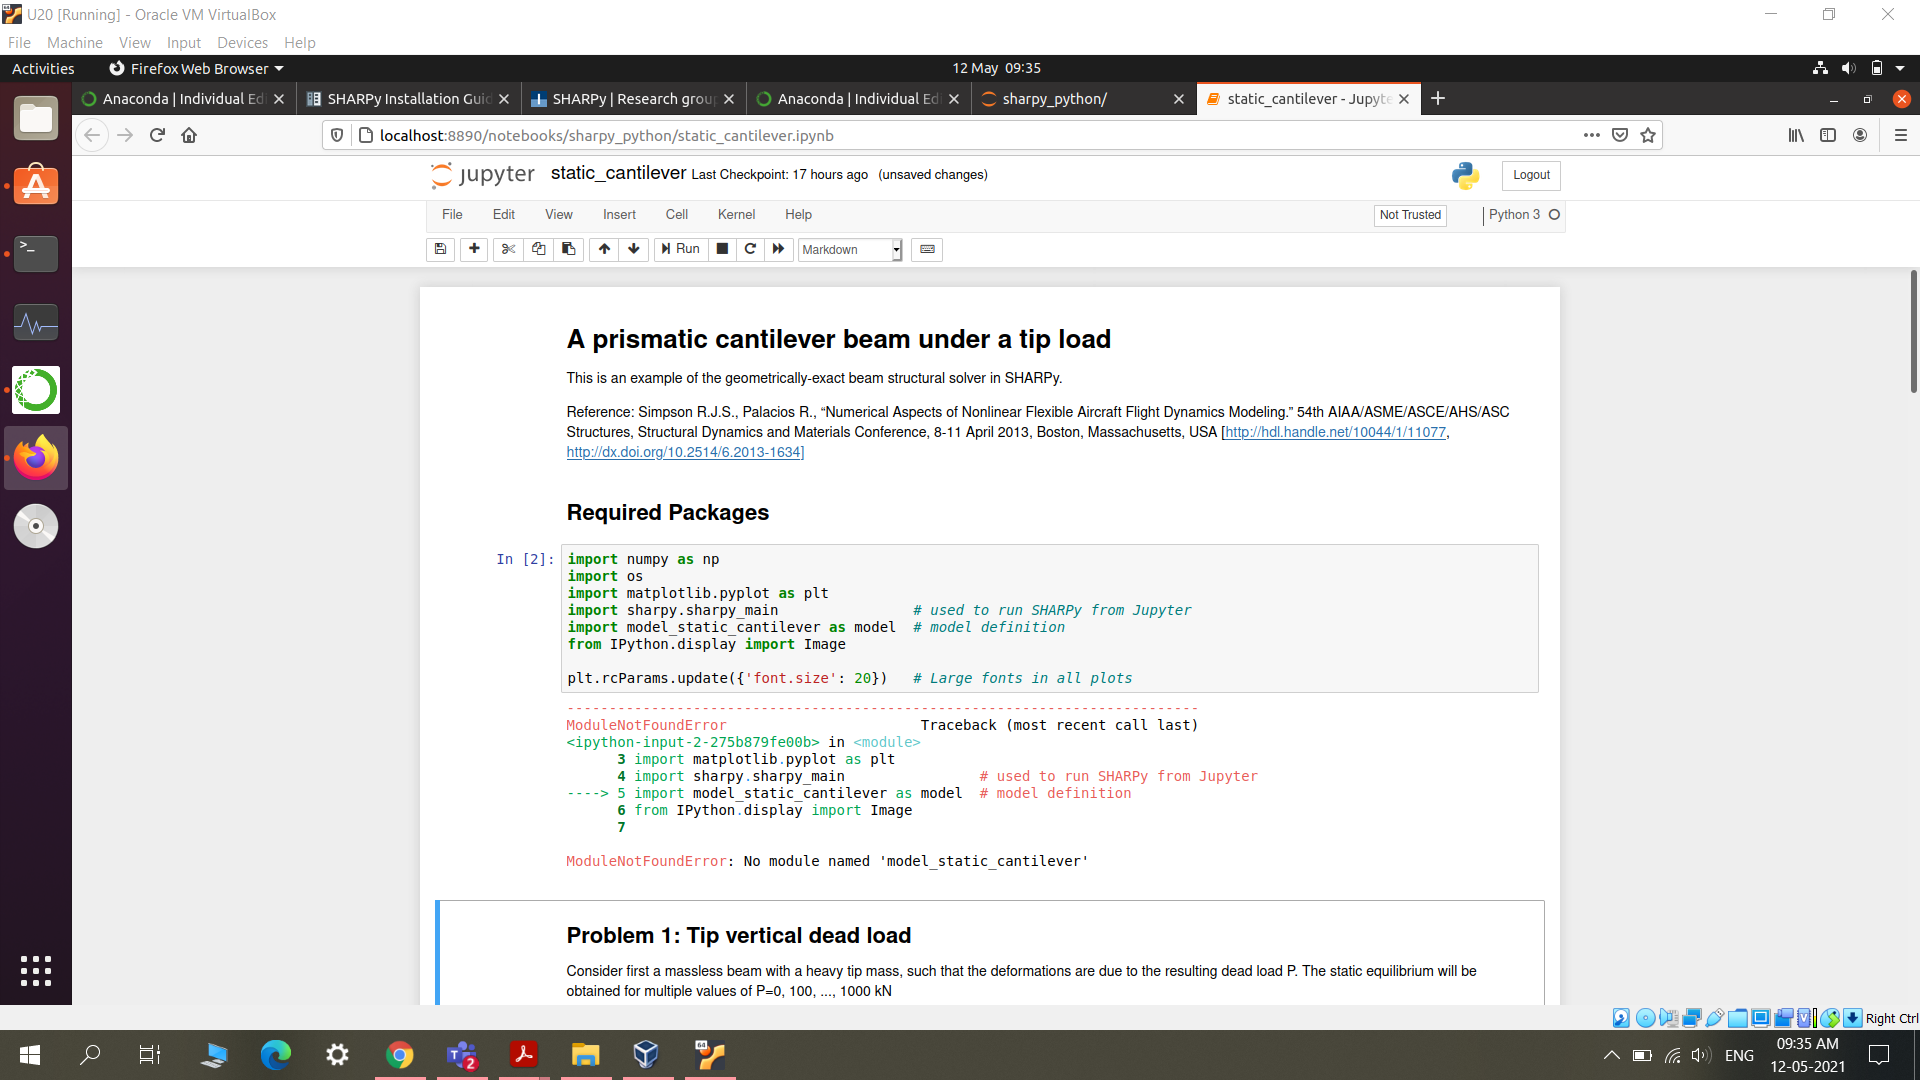The width and height of the screenshot is (1920, 1080).
Task: Expand Firefox Web Browser app menu
Action: [x=196, y=68]
